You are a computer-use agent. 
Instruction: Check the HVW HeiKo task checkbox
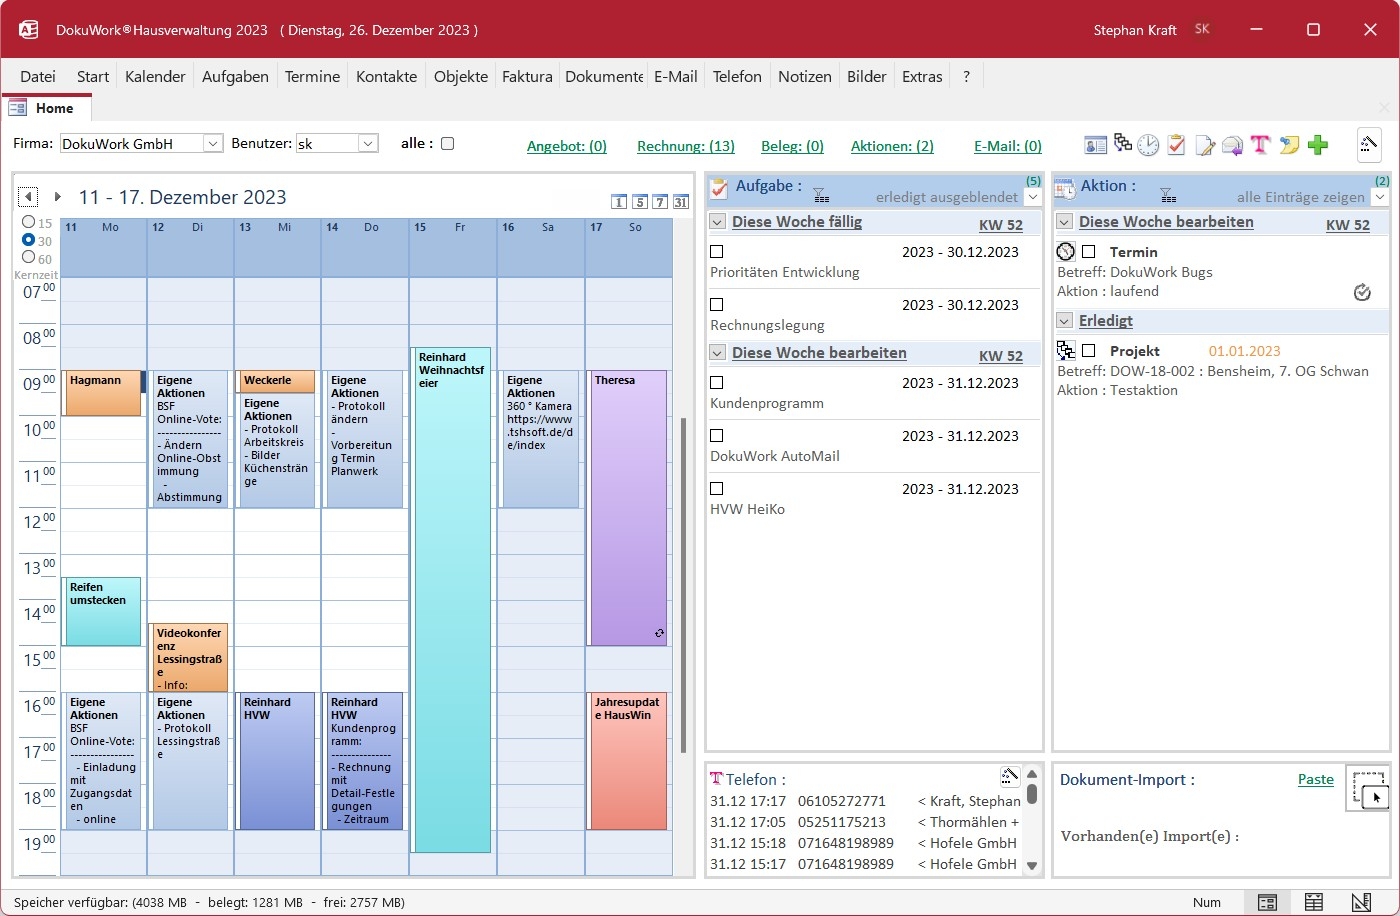click(716, 489)
